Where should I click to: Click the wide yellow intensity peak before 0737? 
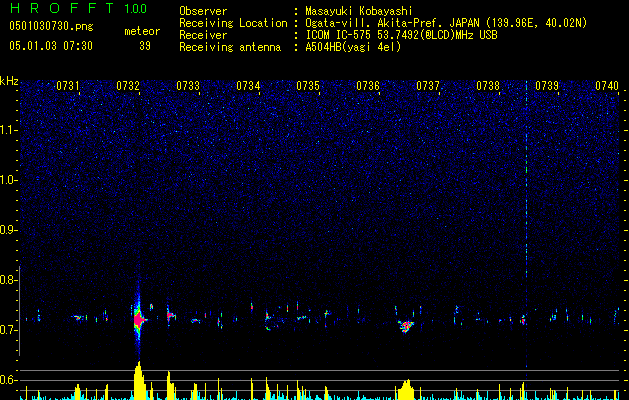coord(407,390)
